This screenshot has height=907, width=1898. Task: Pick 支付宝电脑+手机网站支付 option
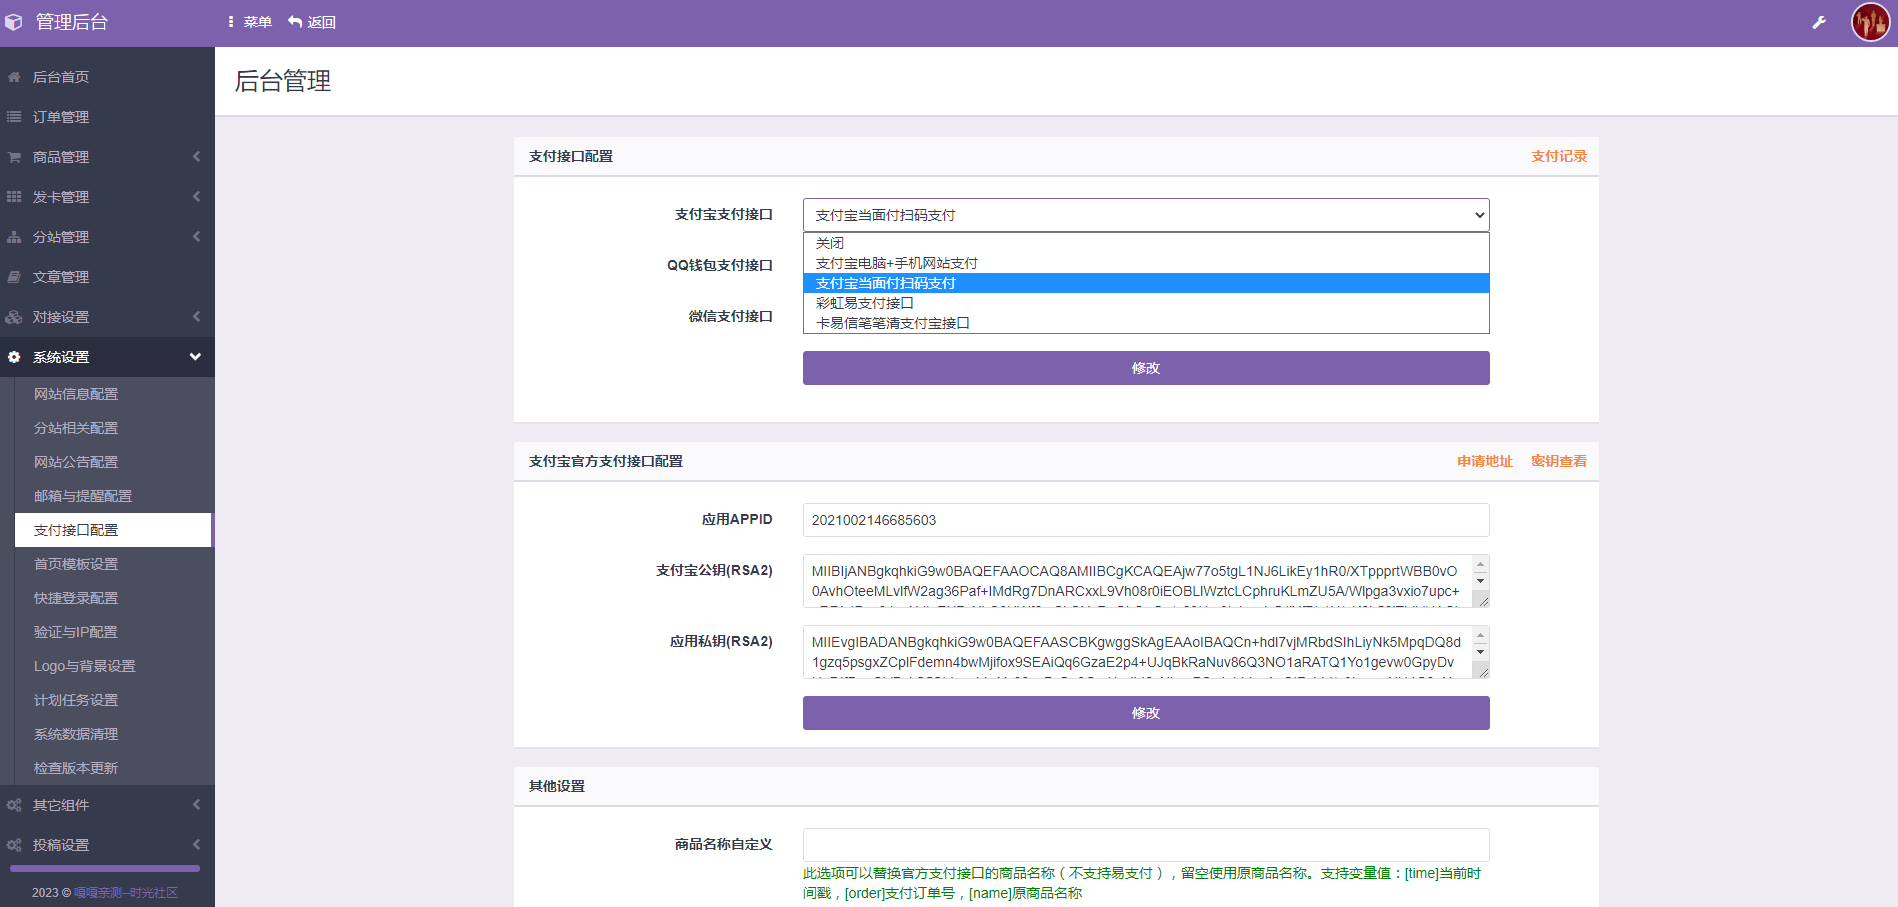pos(897,263)
